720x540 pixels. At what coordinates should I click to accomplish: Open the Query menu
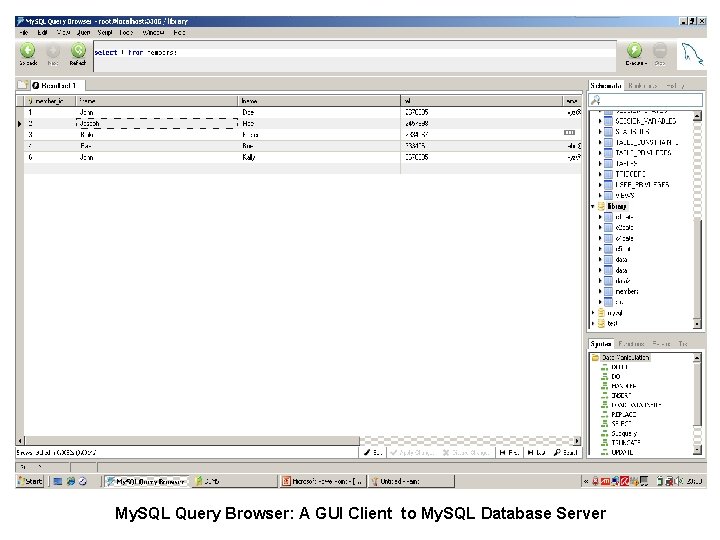click(84, 33)
